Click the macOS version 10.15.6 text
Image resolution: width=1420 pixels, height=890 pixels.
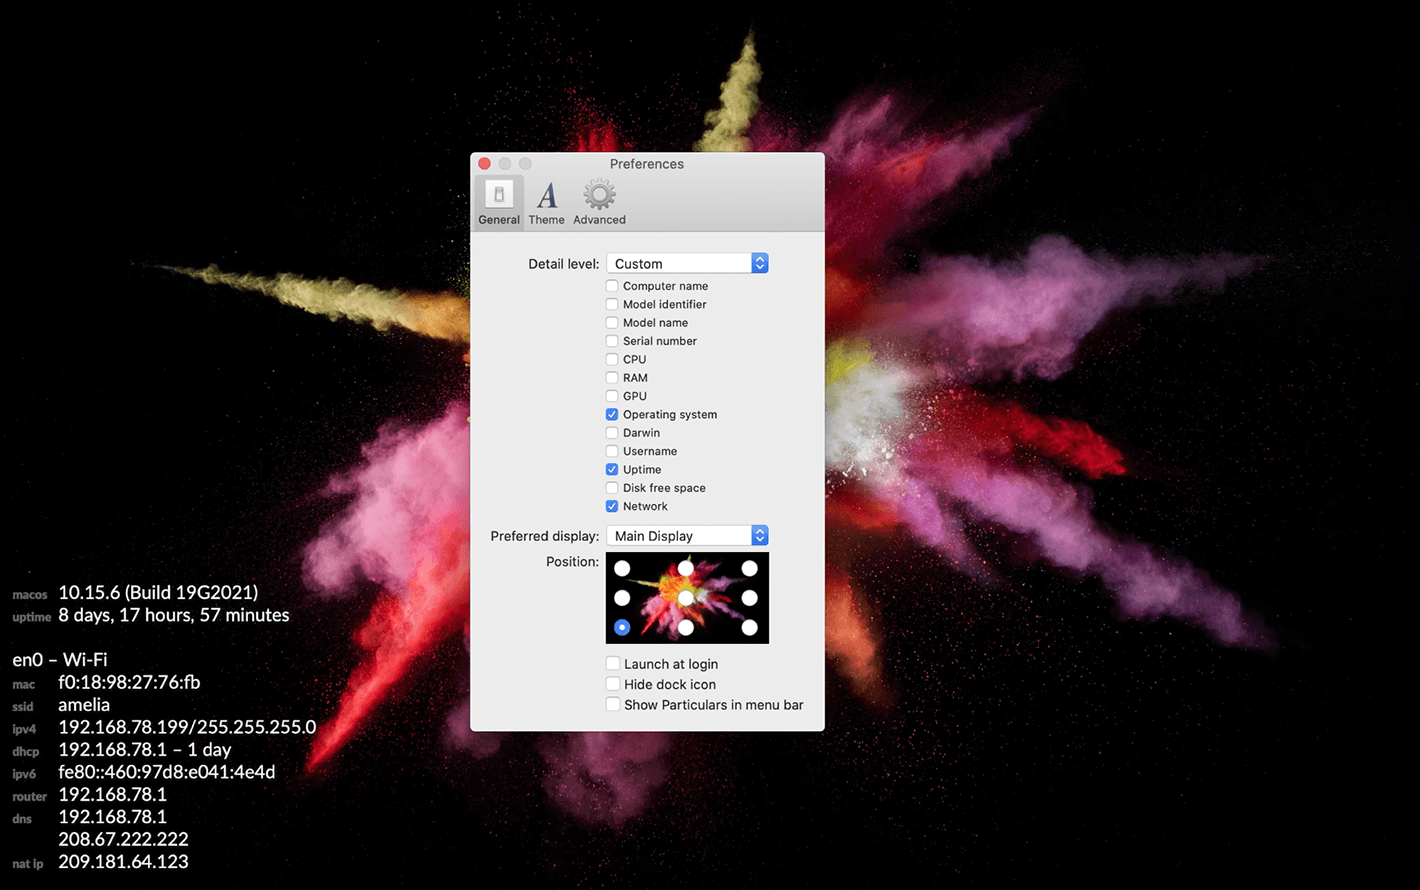click(158, 592)
